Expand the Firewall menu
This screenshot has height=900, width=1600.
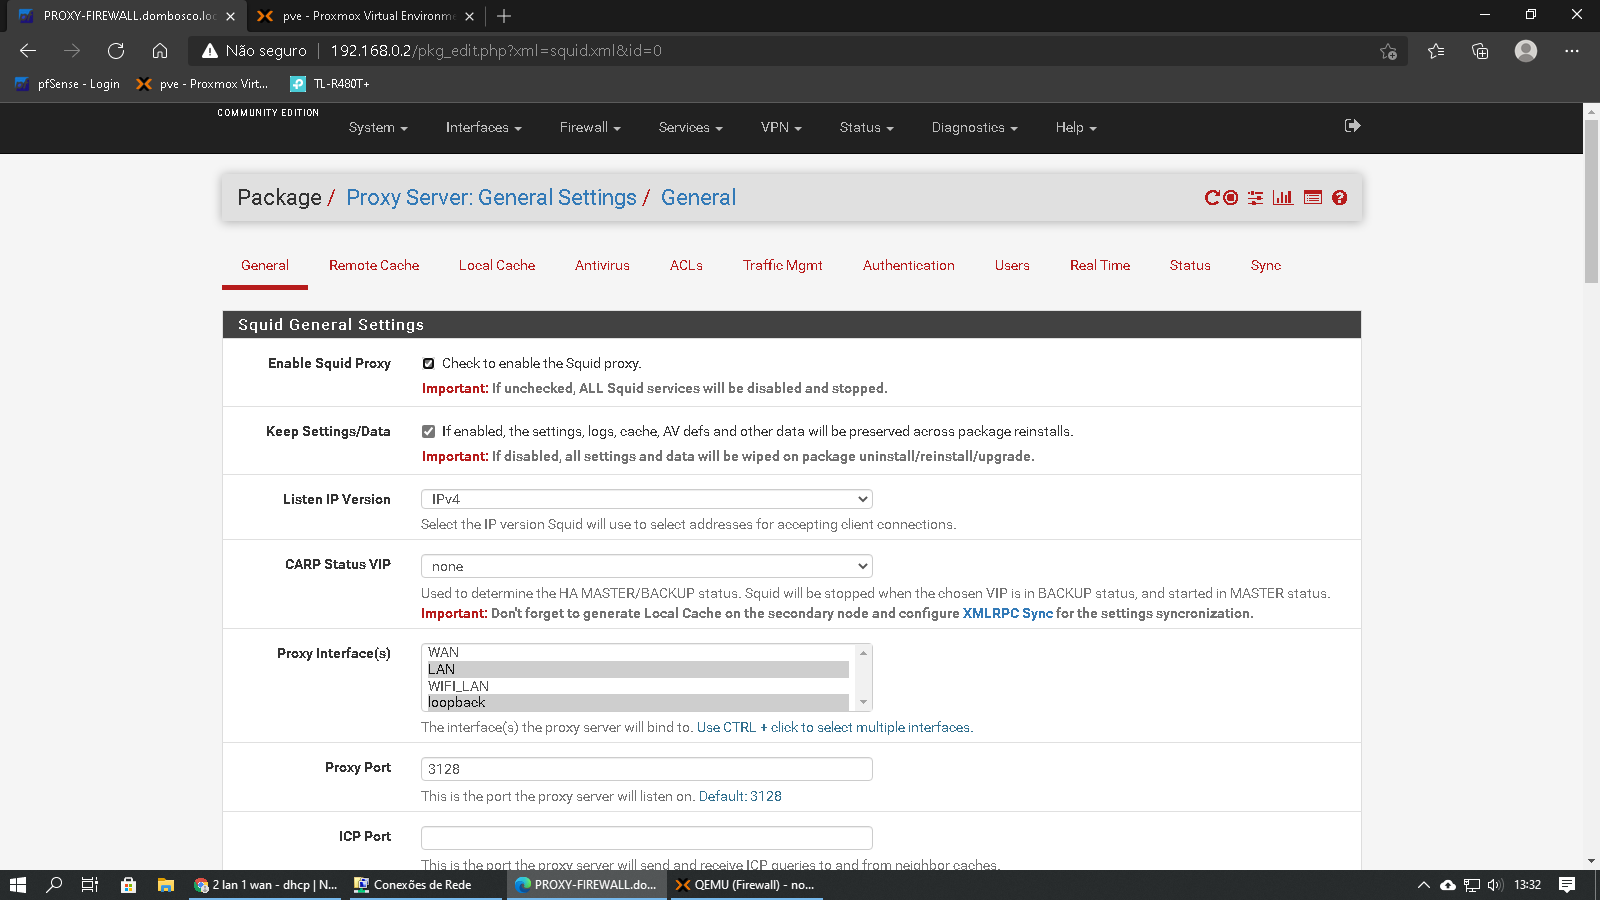(590, 128)
